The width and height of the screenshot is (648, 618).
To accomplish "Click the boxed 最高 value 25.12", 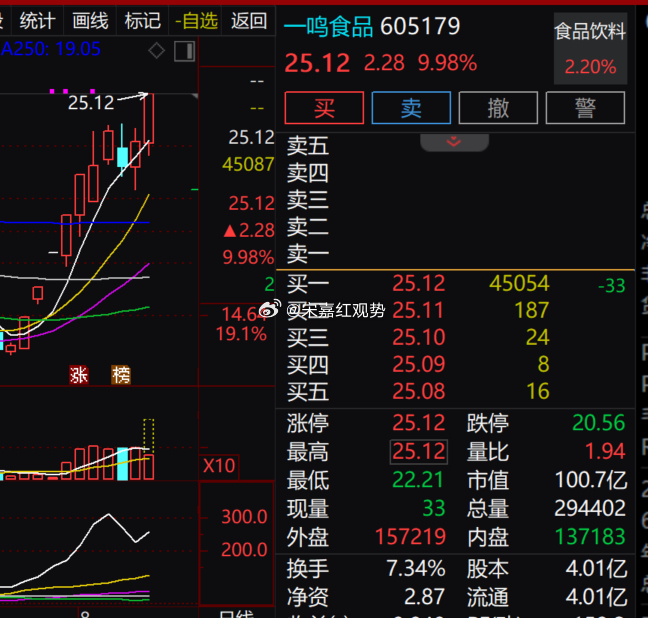I will [419, 451].
